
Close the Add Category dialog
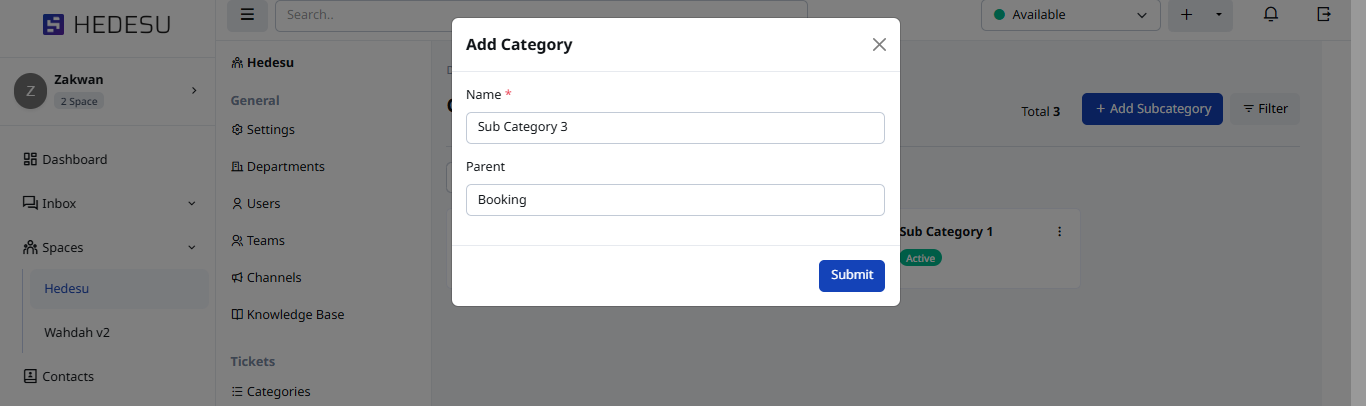pos(879,44)
